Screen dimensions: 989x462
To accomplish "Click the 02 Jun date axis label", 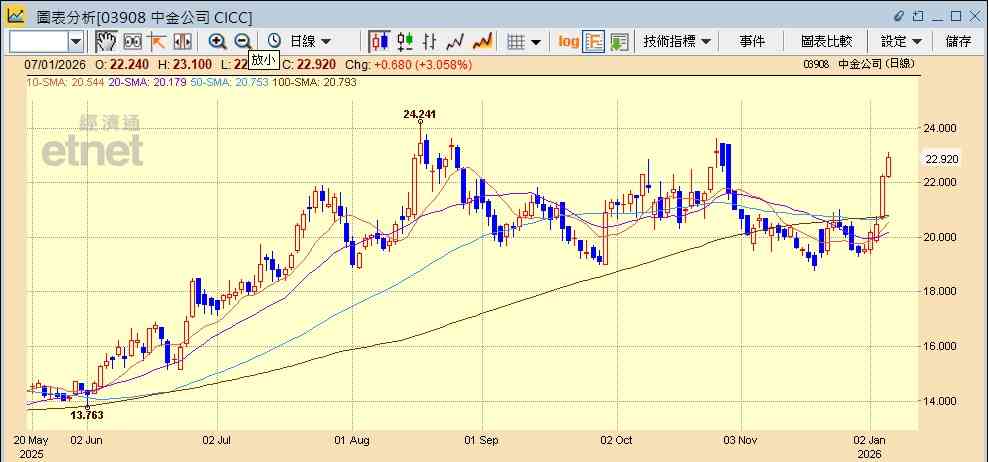I will pos(86,439).
